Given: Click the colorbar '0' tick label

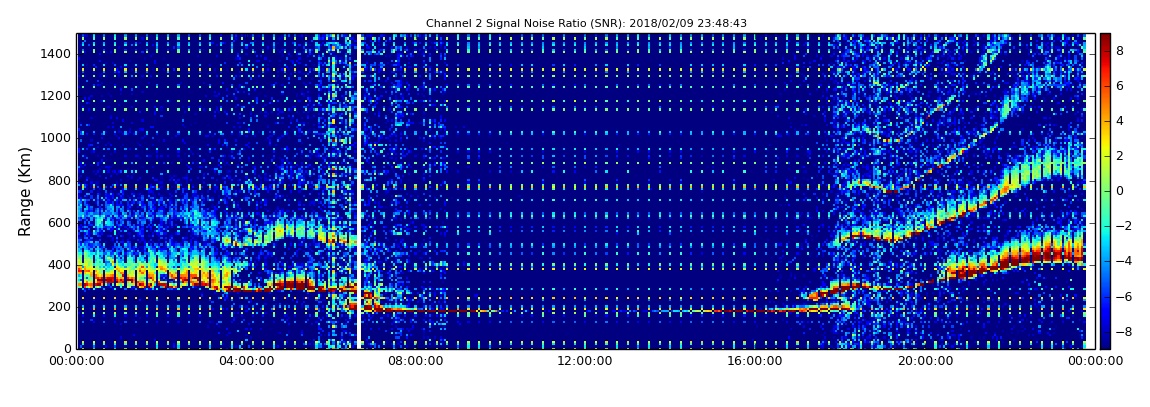Looking at the screenshot, I should pos(1120,191).
